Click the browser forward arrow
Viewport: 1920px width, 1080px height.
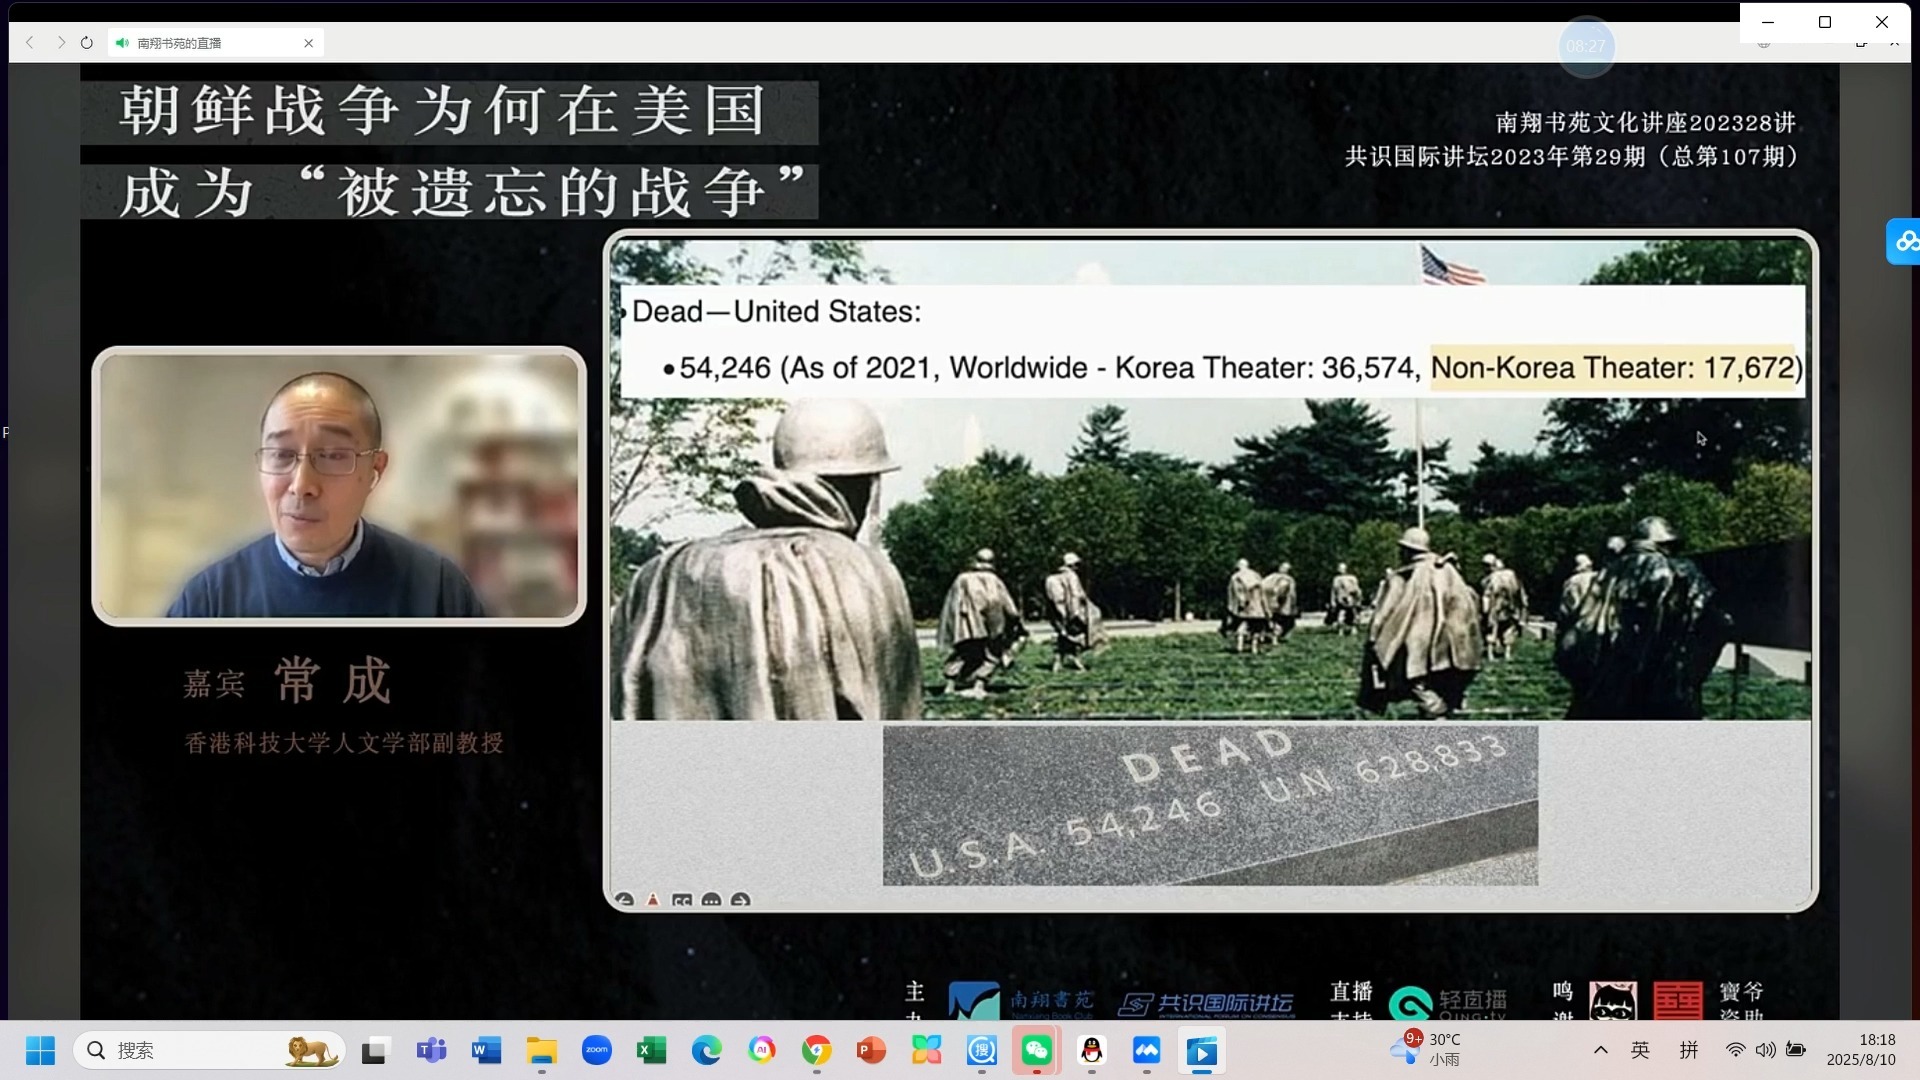tap(61, 43)
